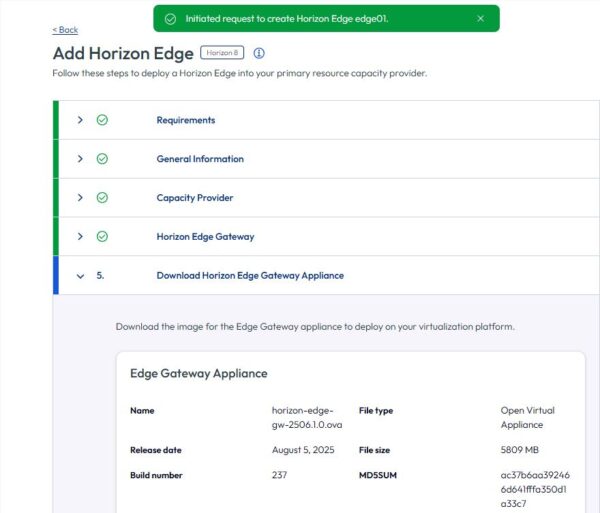Expand the Horizon Edge Gateway step chevron
The image size is (600, 513).
point(80,236)
